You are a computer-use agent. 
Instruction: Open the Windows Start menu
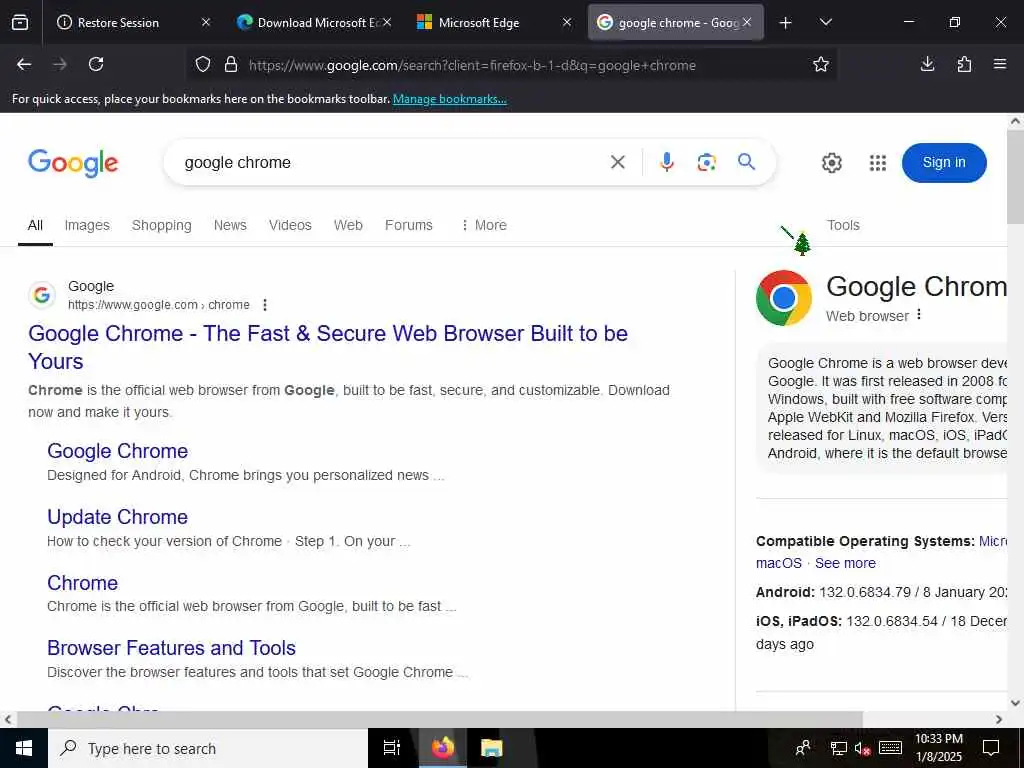[24, 748]
